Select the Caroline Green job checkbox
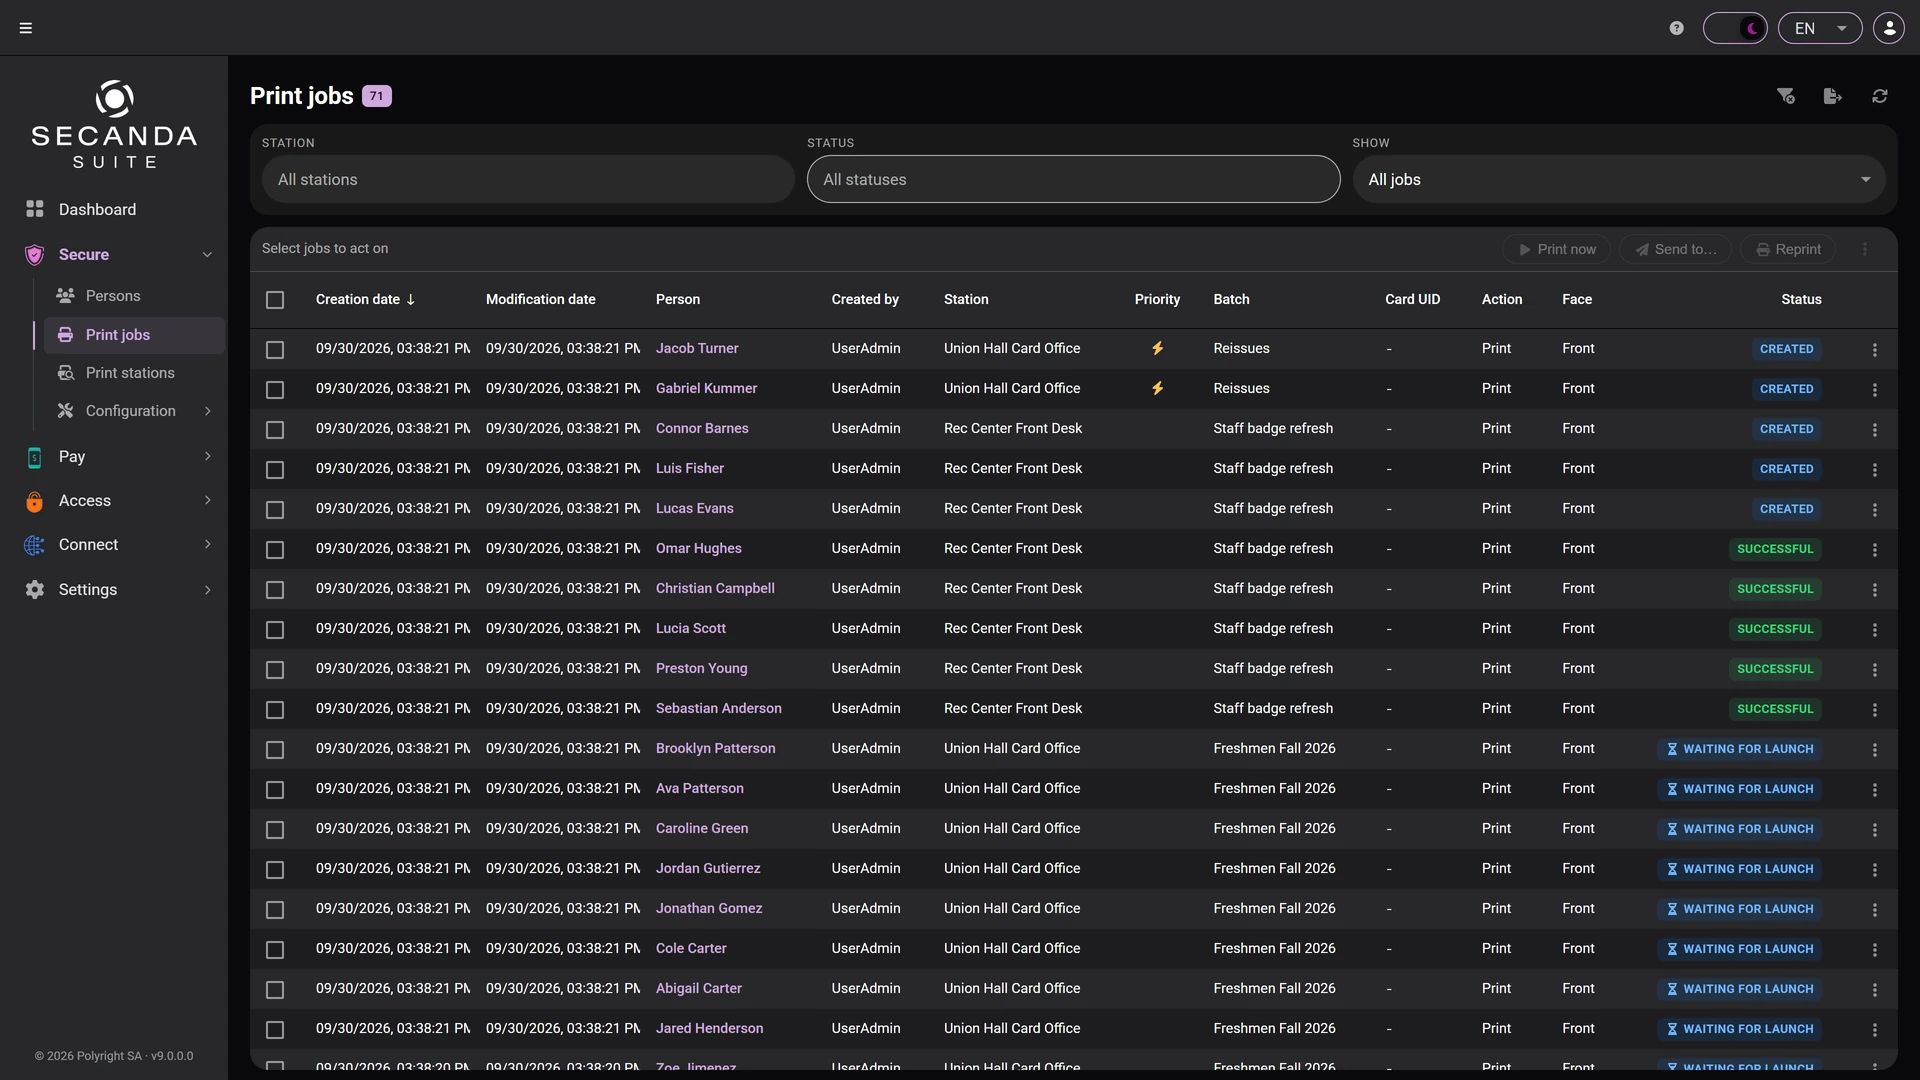This screenshot has width=1920, height=1080. [x=275, y=830]
